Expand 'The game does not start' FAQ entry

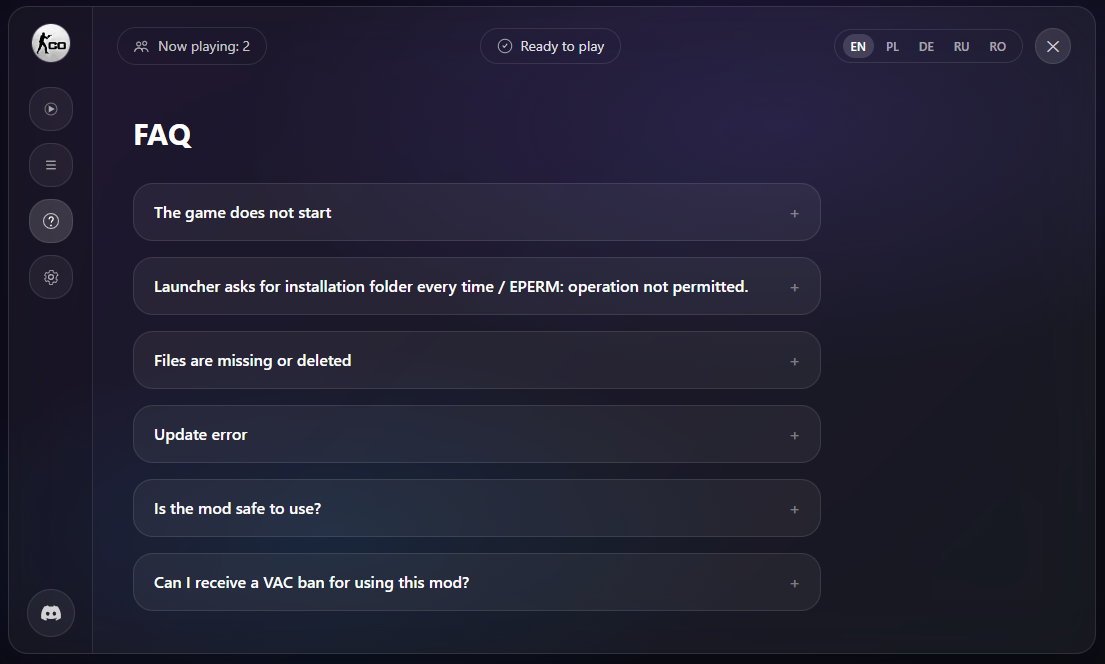coord(476,212)
